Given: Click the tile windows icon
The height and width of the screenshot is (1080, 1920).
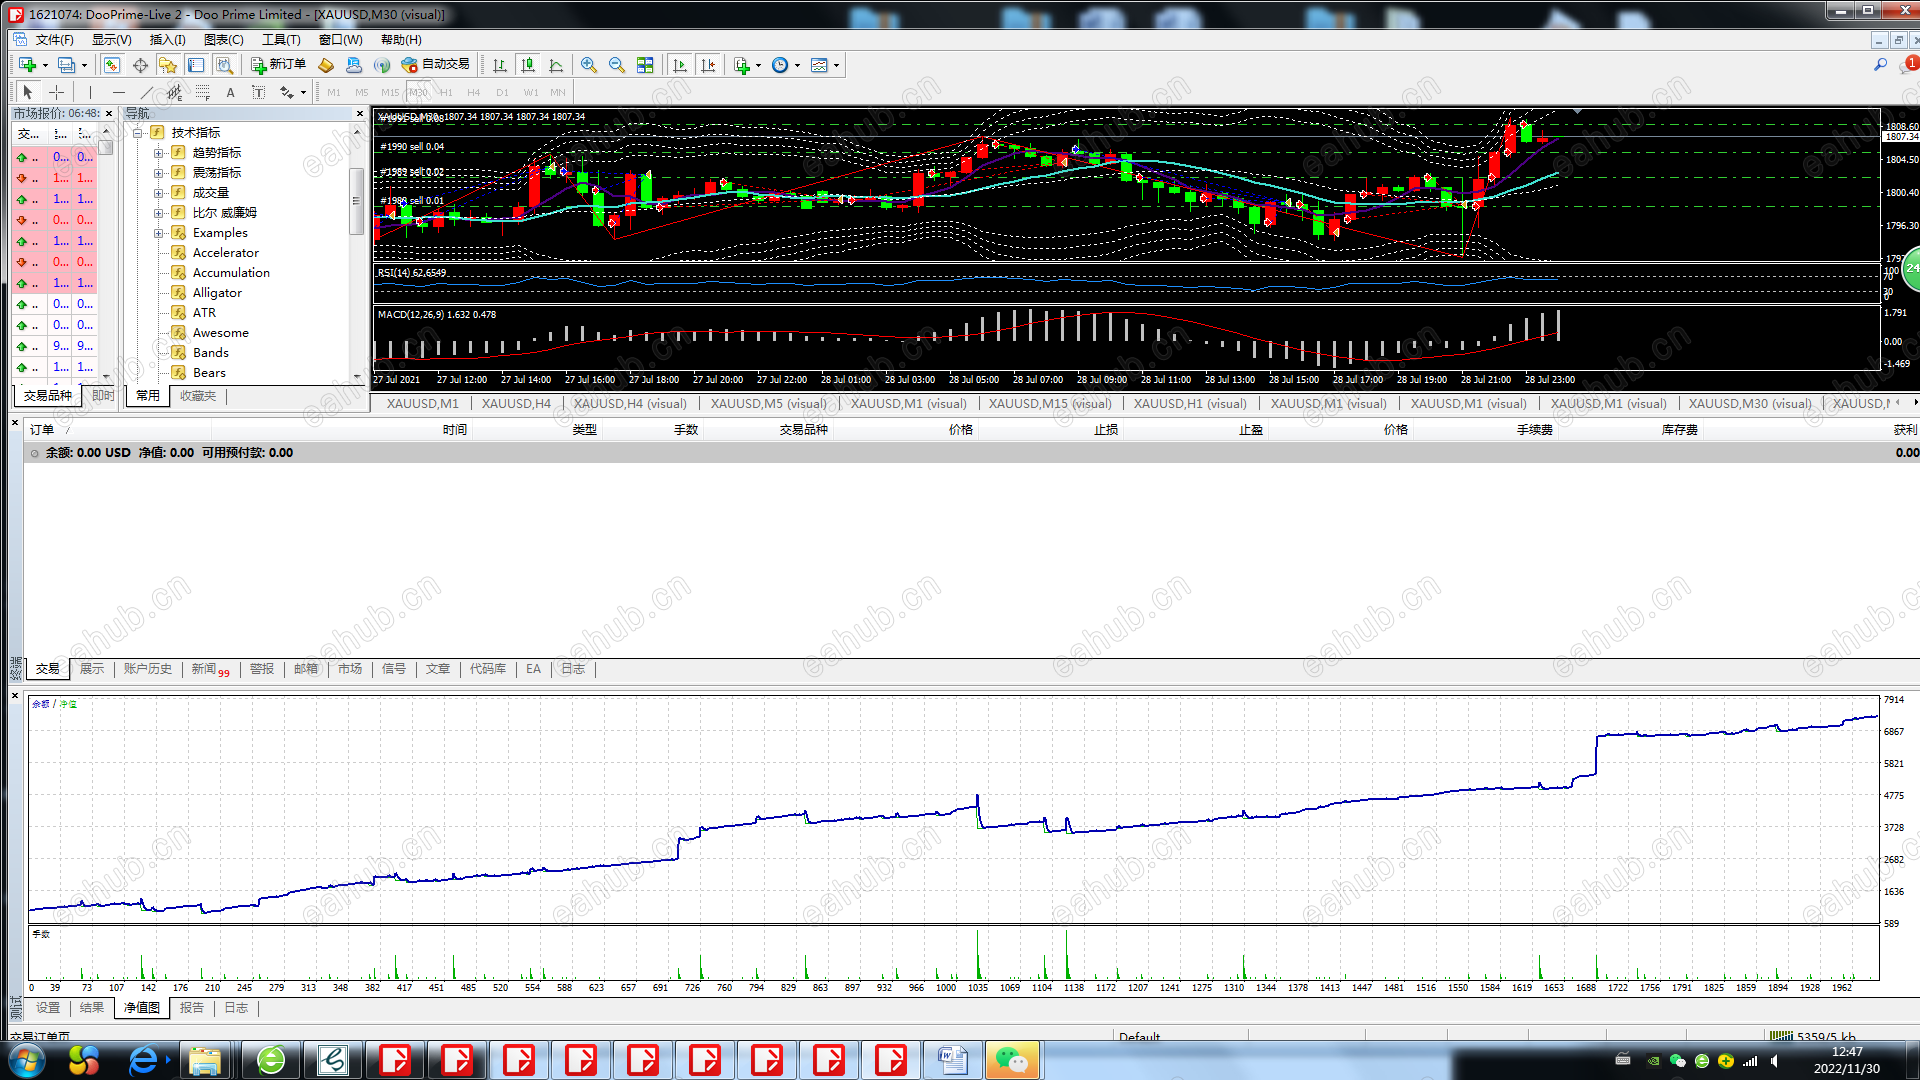Looking at the screenshot, I should pos(645,65).
